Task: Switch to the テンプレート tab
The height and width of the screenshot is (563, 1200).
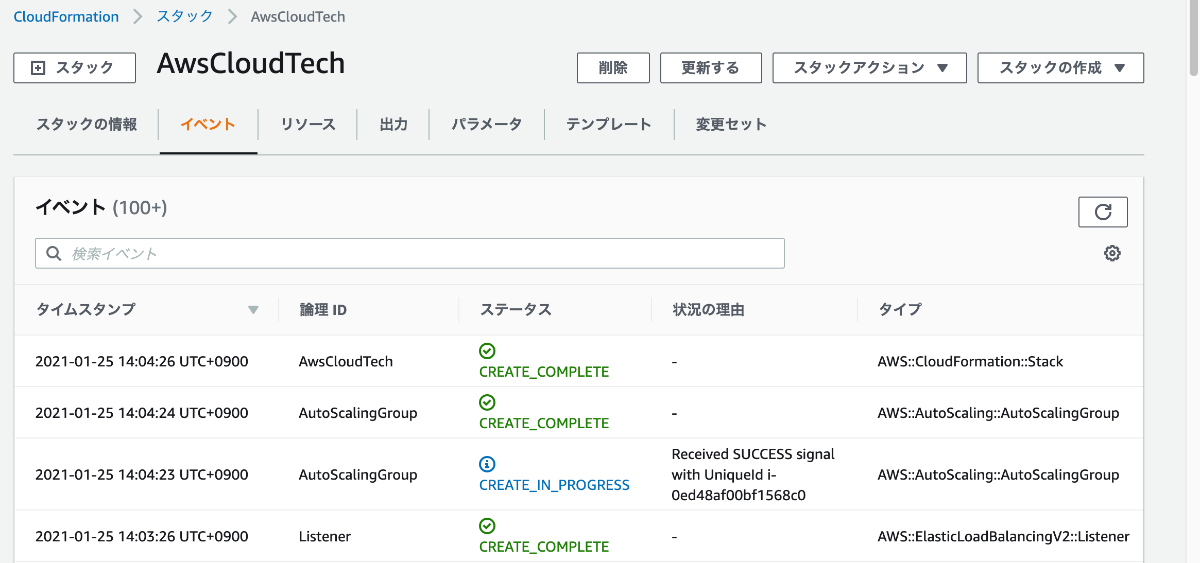Action: [608, 125]
